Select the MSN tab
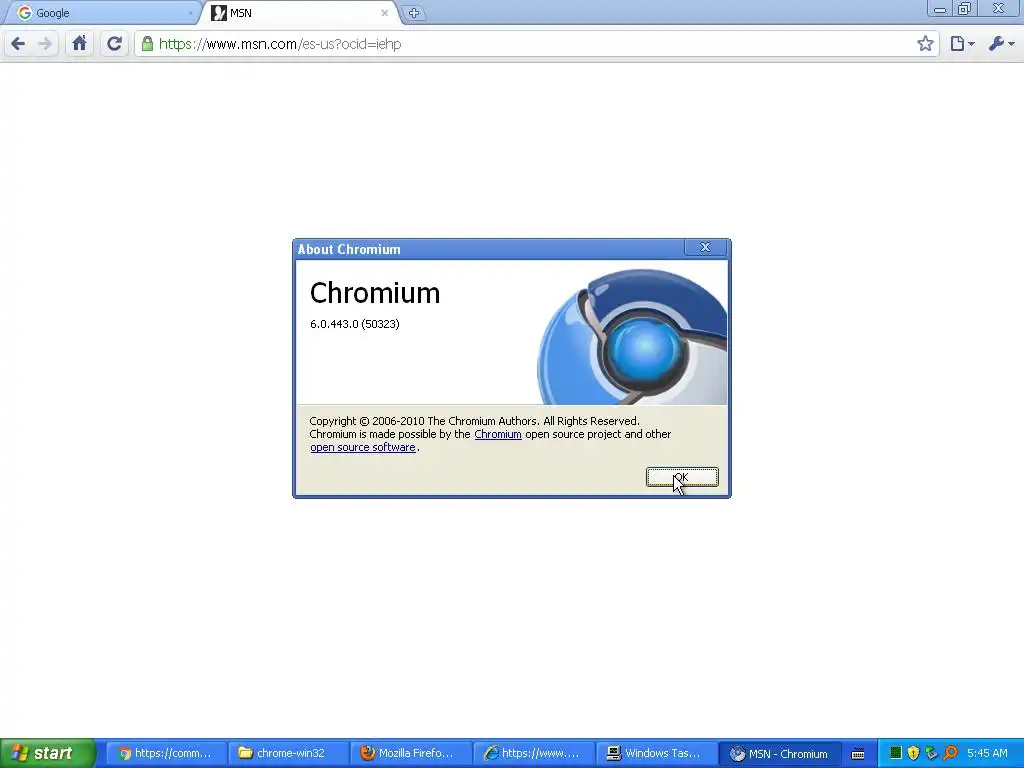Screen dimensions: 1024x768 pos(300,13)
